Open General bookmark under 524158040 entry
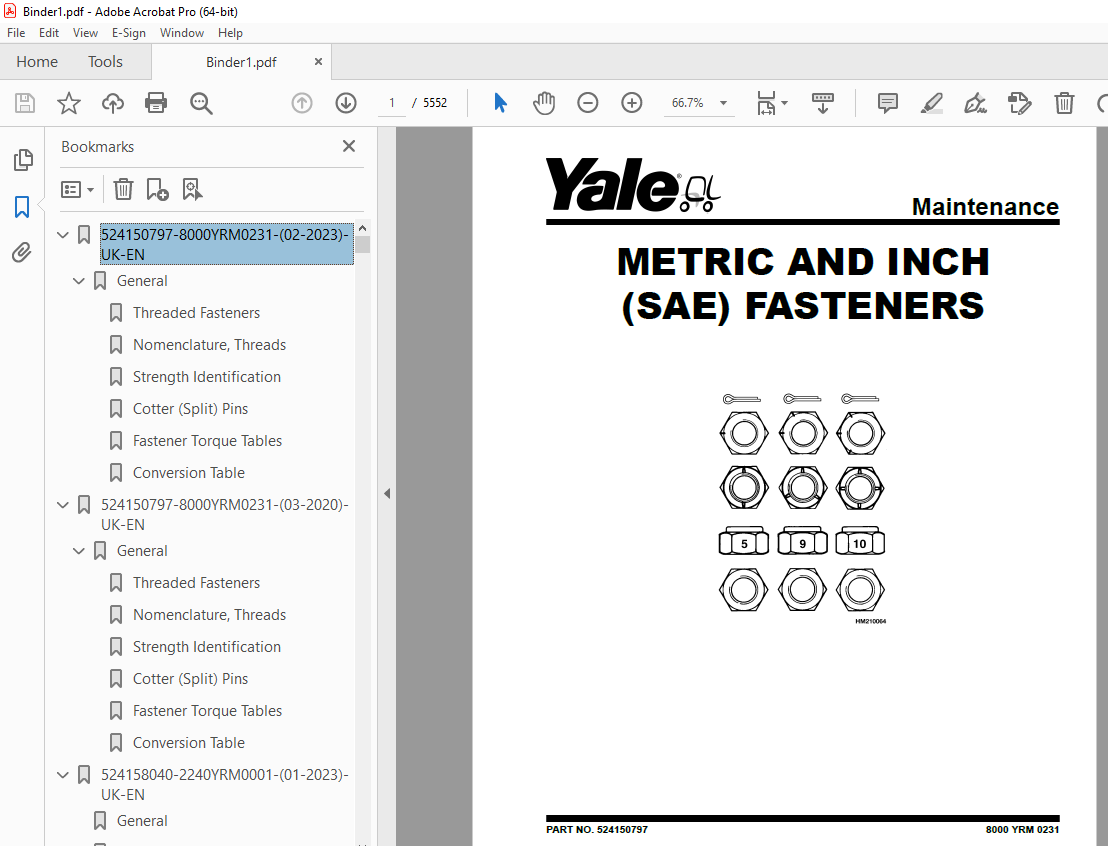The height and width of the screenshot is (846, 1108). [x=142, y=821]
